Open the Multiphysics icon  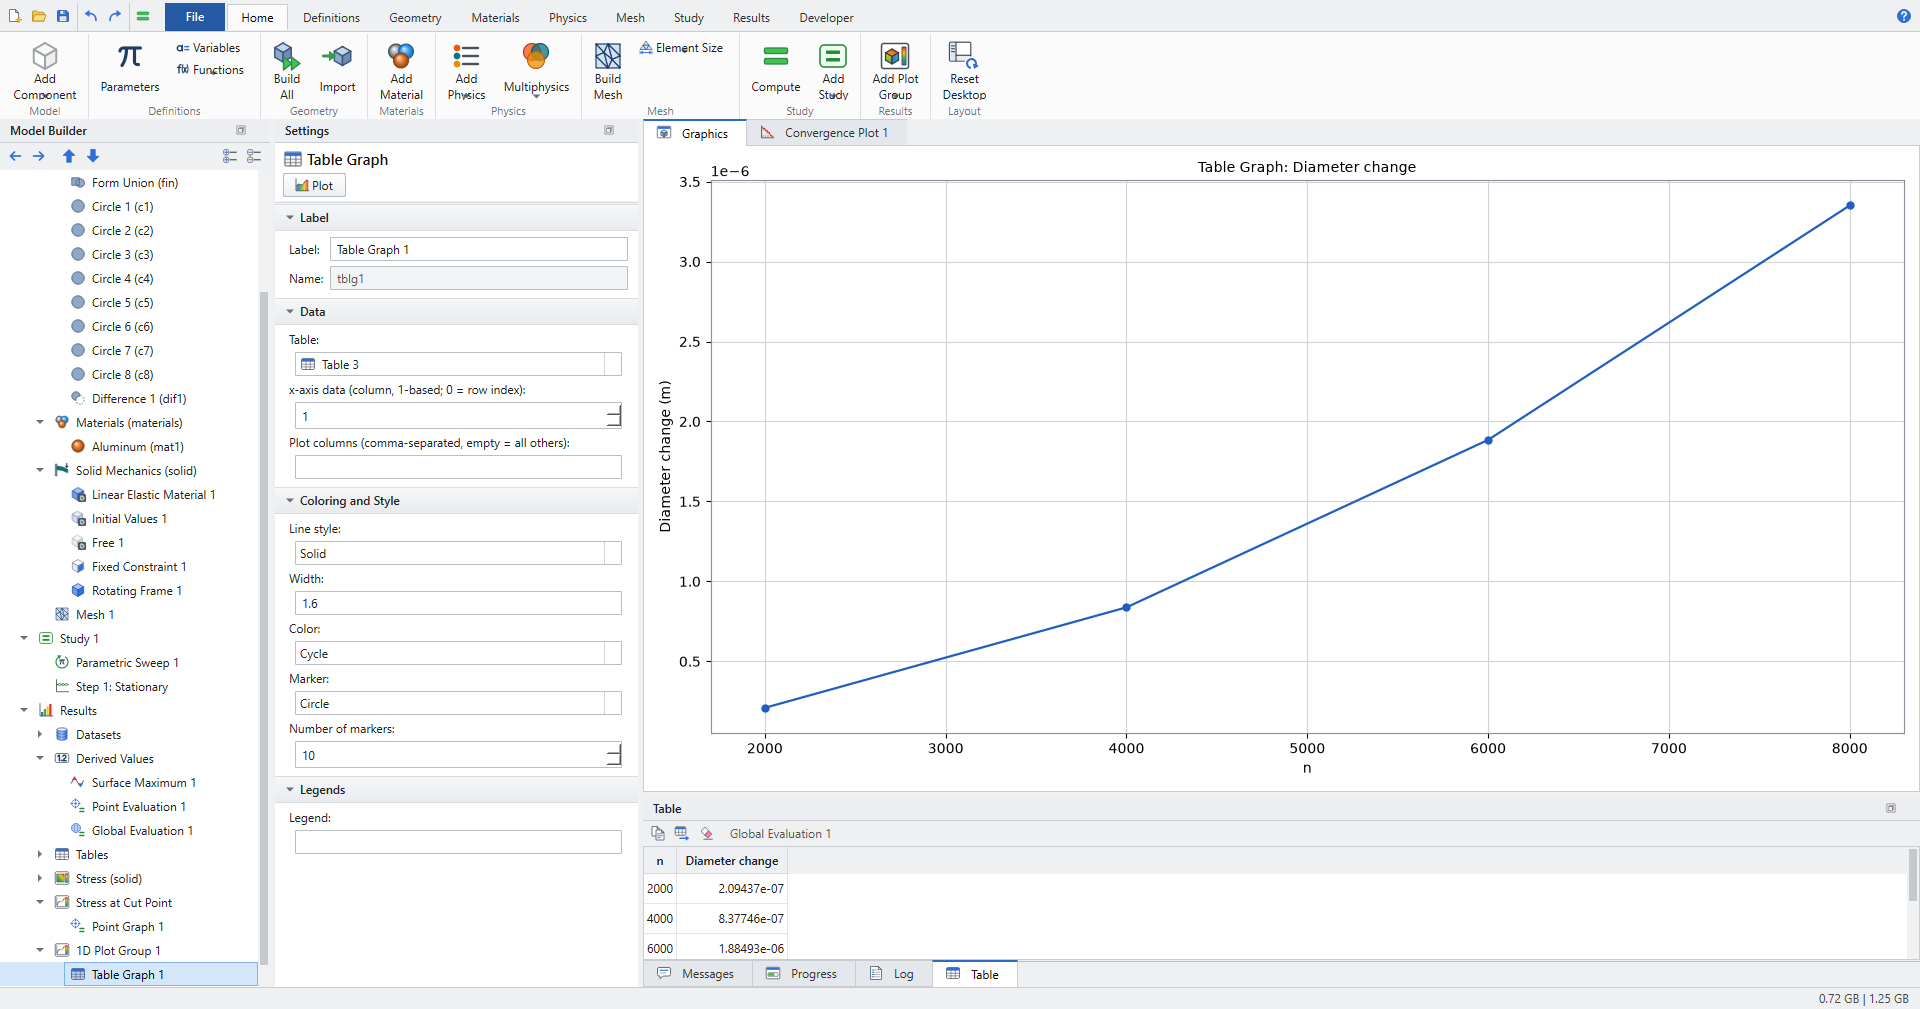click(x=536, y=56)
